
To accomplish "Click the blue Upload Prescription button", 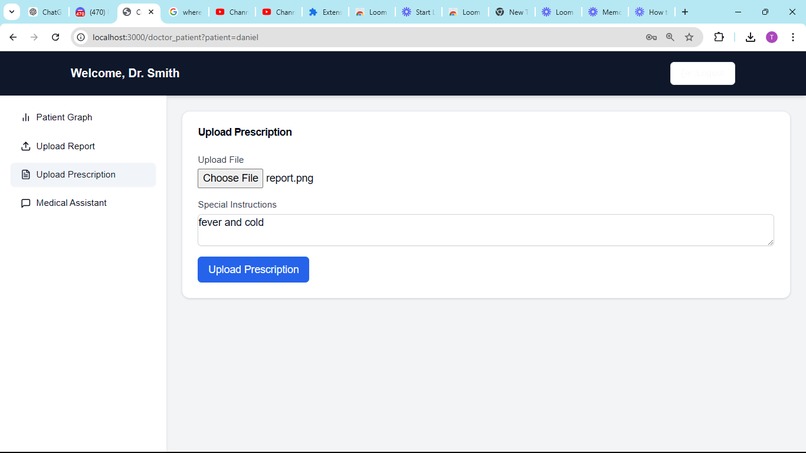I will click(253, 269).
